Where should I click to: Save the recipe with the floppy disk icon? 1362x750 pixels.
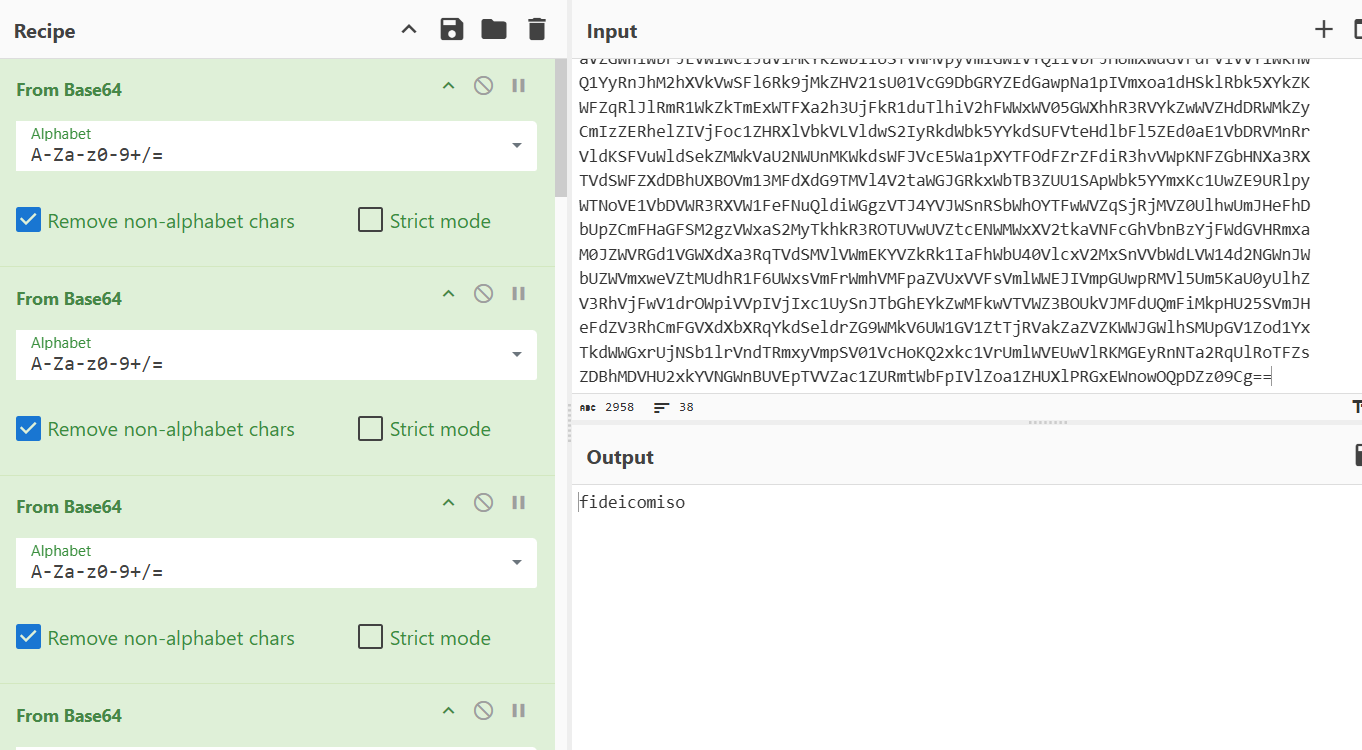(452, 30)
